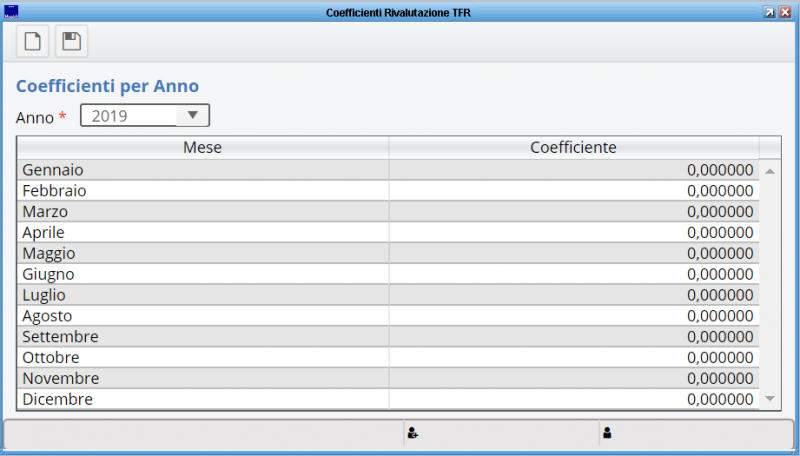Click the Anno field showing 2019
The width and height of the screenshot is (800, 456).
coord(145,115)
